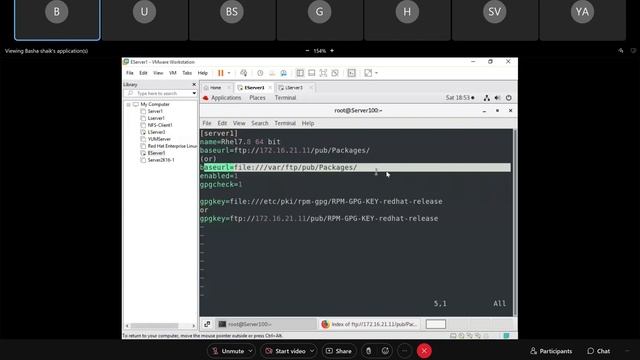Open the terminal window's Help menu
The image size is (640, 360).
pos(308,123)
